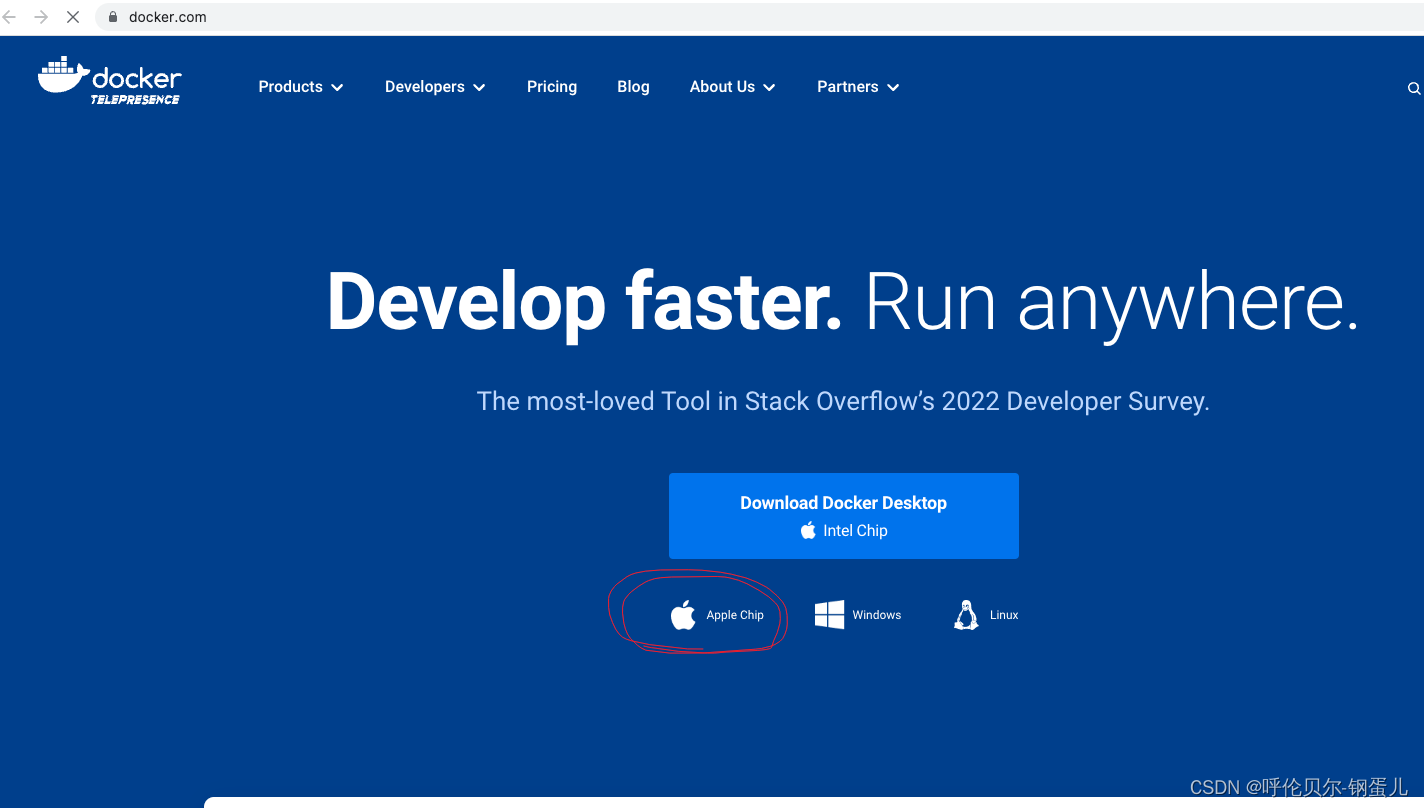
Task: Expand the Developers menu chevron
Action: [x=479, y=88]
